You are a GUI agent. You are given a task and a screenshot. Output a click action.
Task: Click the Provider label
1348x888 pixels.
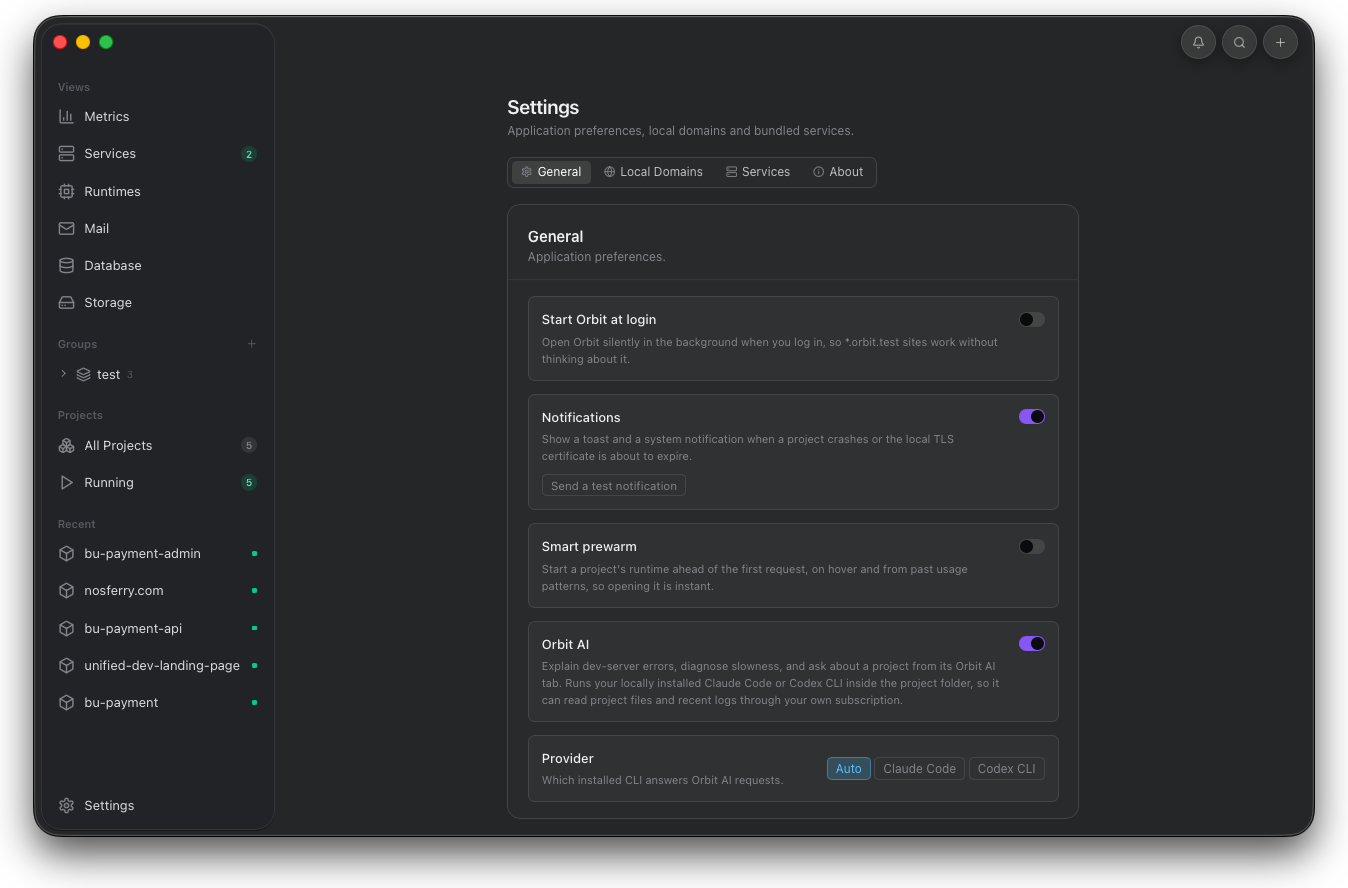pyautogui.click(x=568, y=758)
